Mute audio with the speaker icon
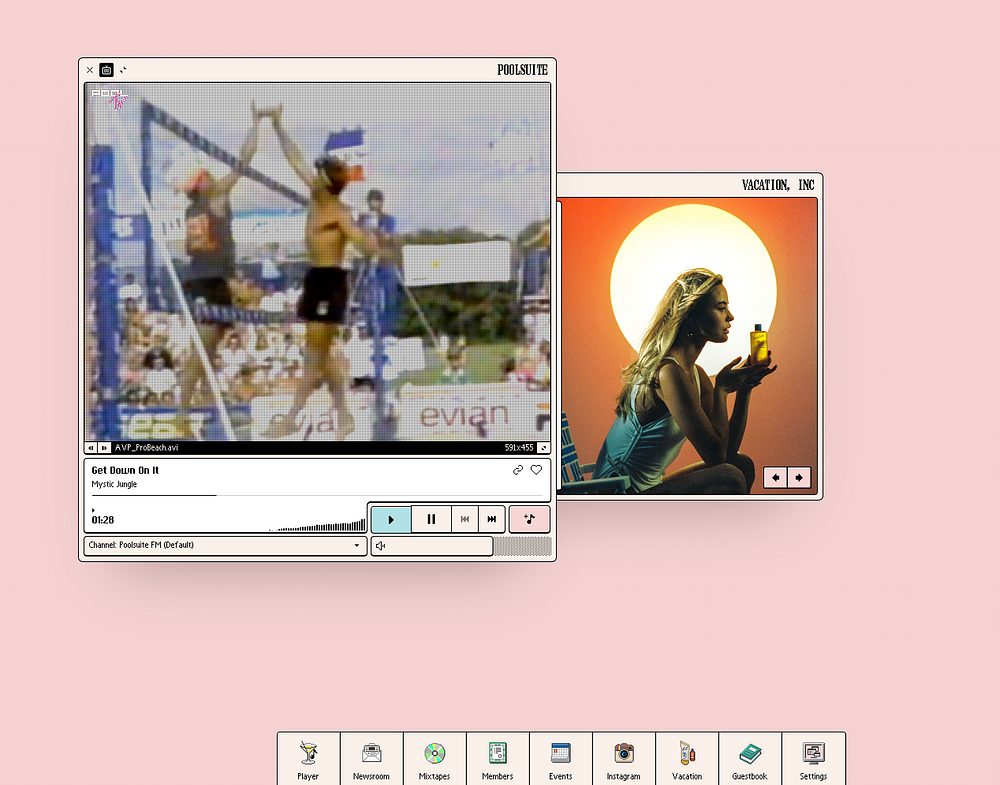The image size is (1000, 785). coord(381,546)
